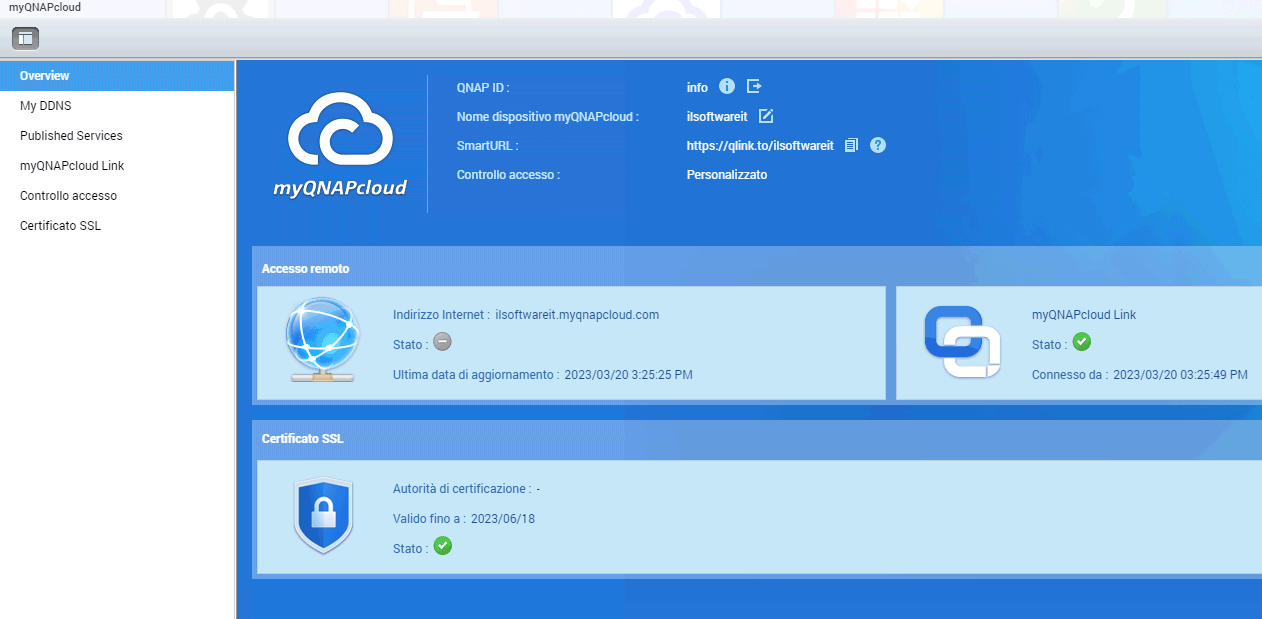Screen dimensions: 1262x619
Task: Click the myQNAPcloud Link green status check
Action: point(1081,342)
